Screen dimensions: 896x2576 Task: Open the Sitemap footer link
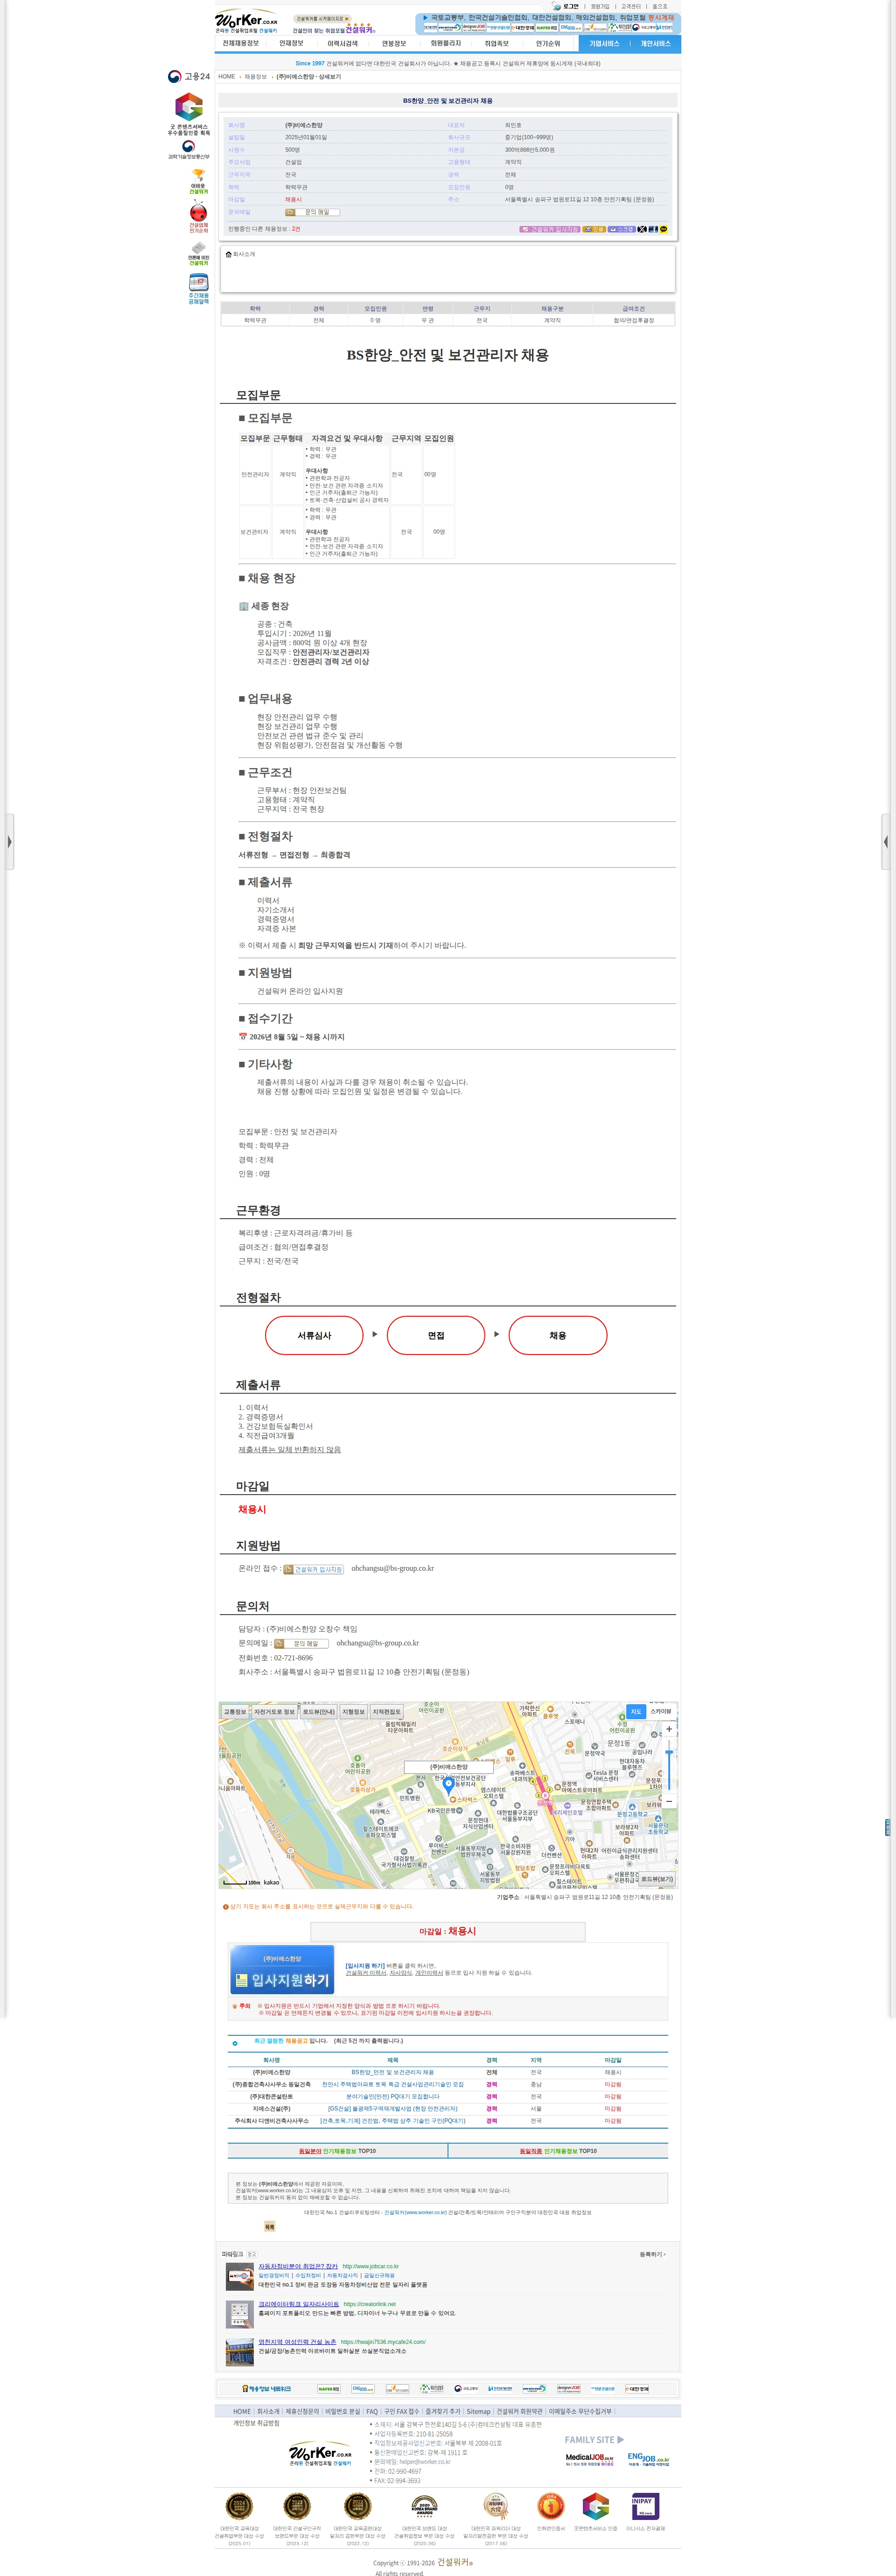pos(478,2412)
